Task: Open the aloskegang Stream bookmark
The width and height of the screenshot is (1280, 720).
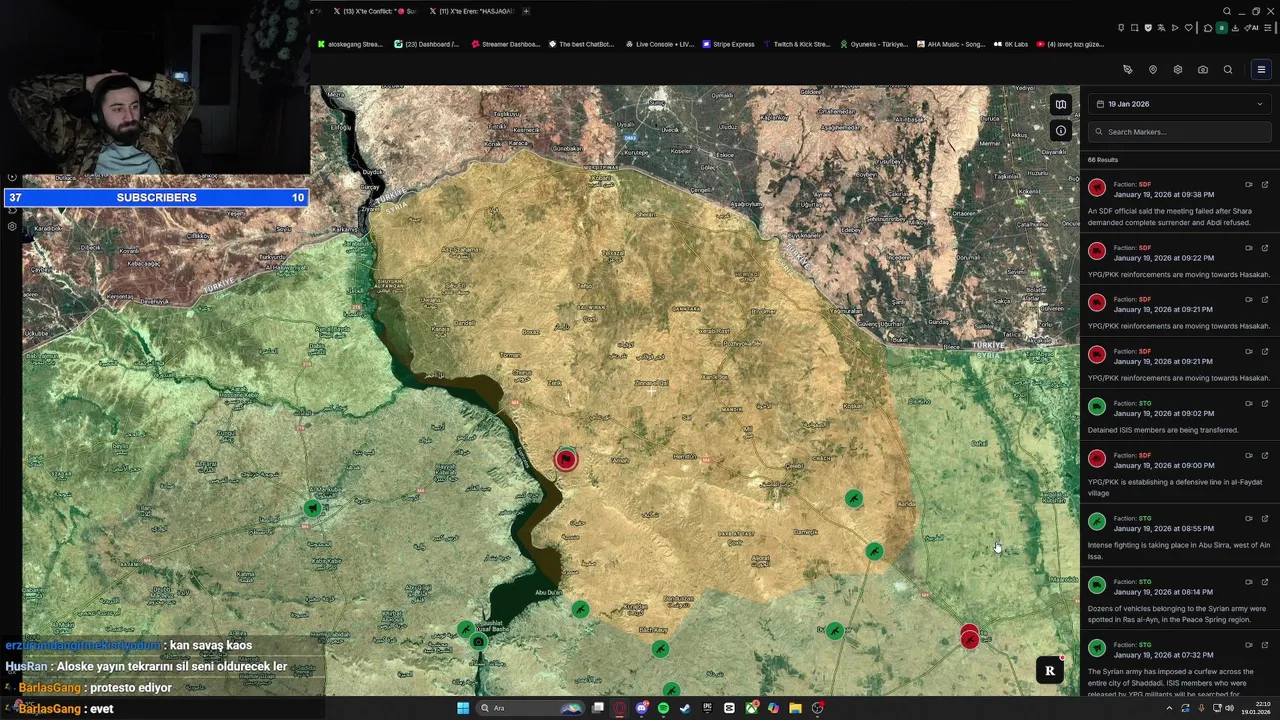Action: pyautogui.click(x=350, y=44)
